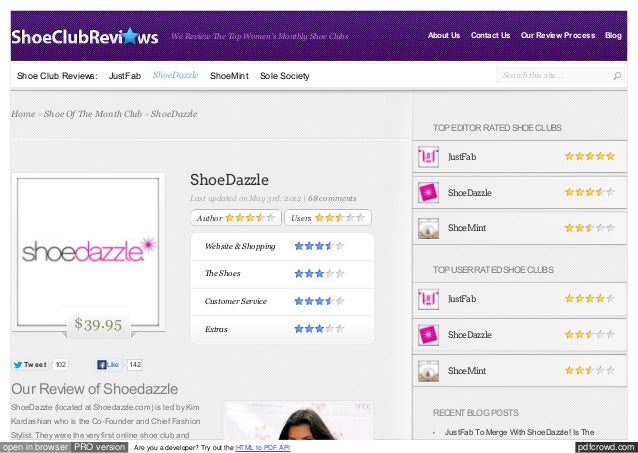The image size is (638, 453).
Task: Click JustFab icon in top editor rated list
Action: pos(428,157)
